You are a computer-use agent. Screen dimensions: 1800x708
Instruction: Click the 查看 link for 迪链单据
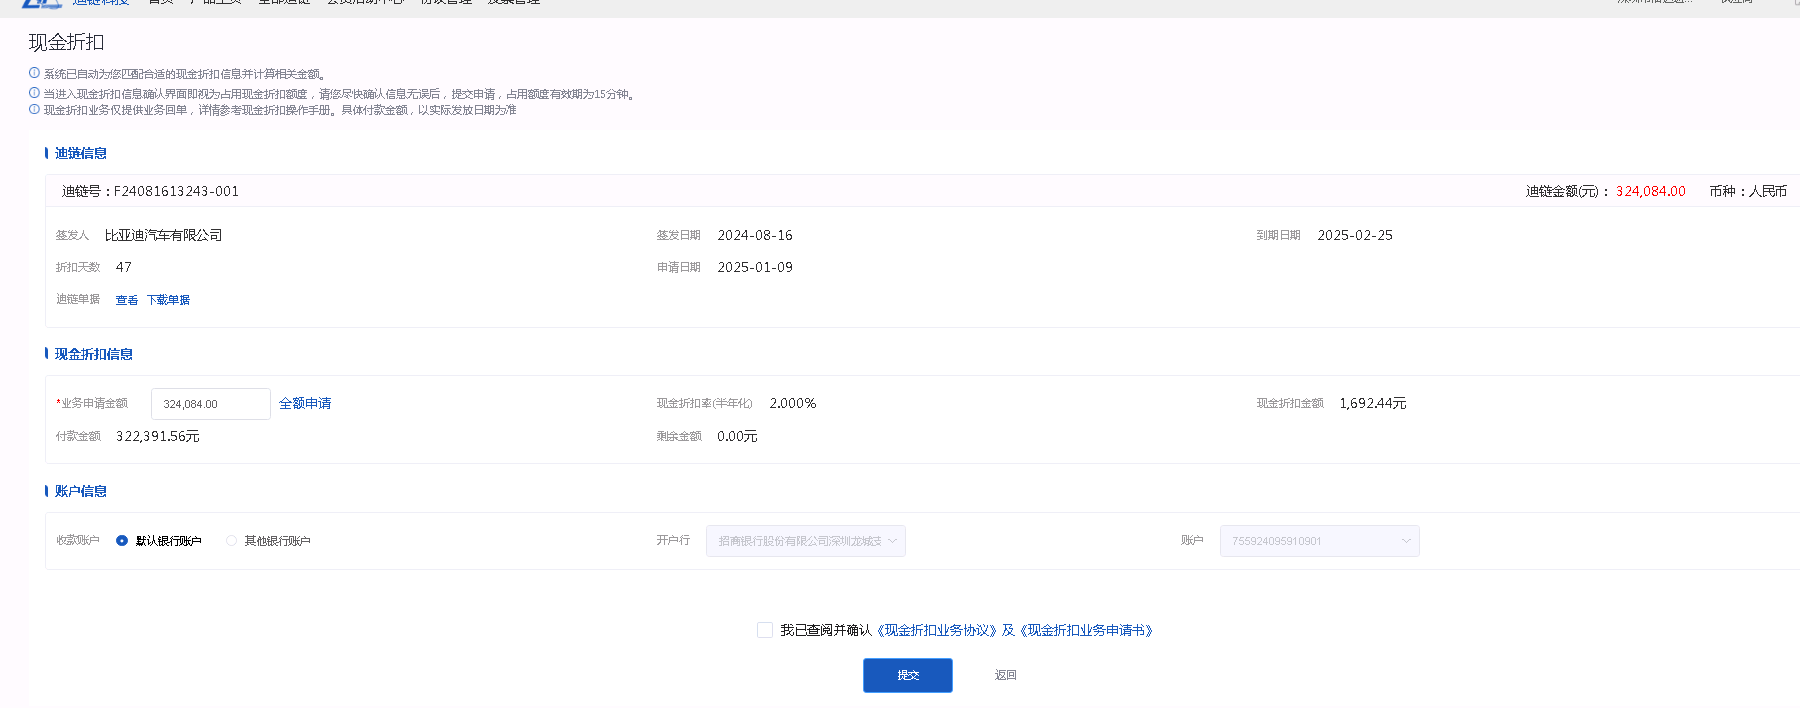(127, 300)
